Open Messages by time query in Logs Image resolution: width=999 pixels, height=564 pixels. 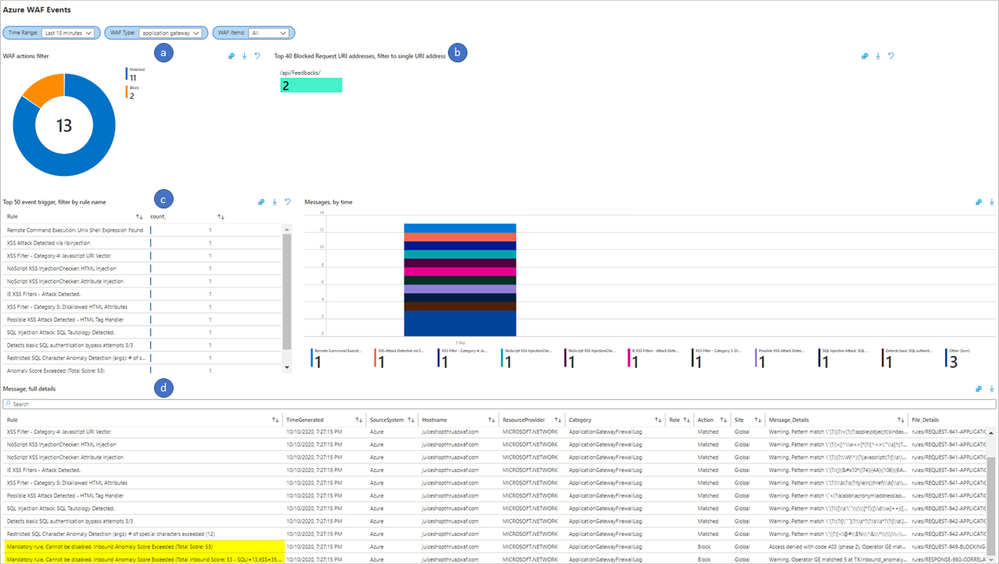click(x=979, y=202)
